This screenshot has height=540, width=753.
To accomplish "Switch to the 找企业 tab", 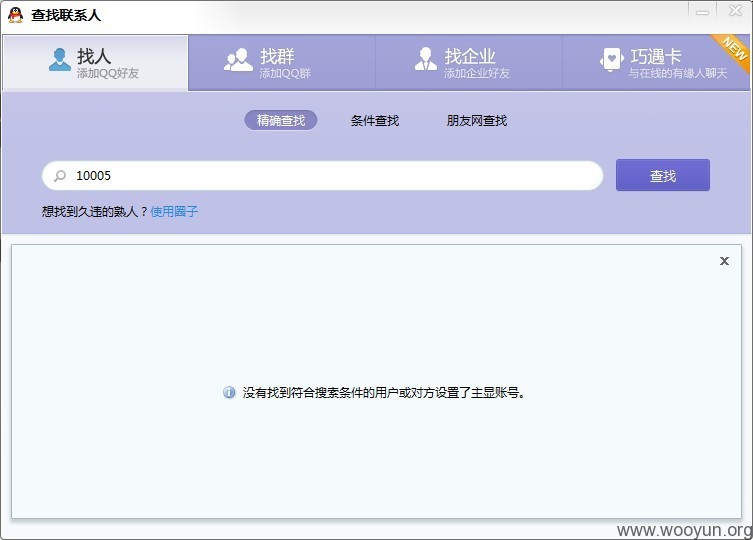I will (x=469, y=62).
